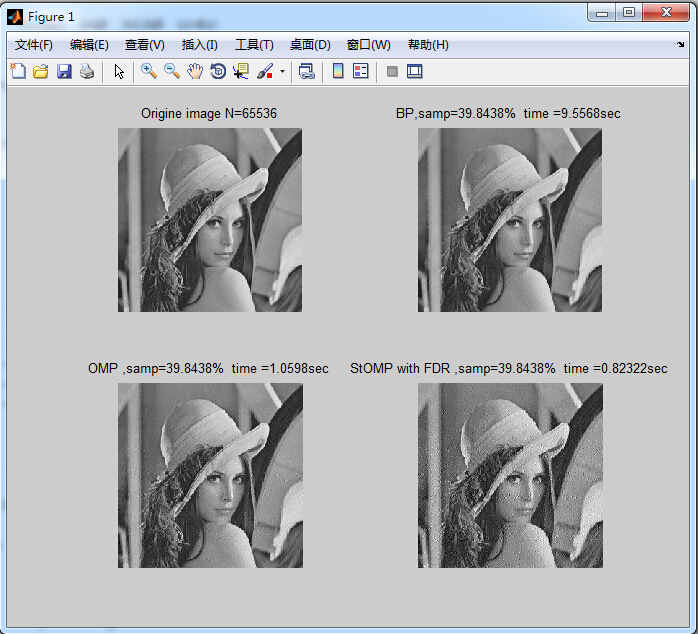Open the 桌面(D) menu
The height and width of the screenshot is (634, 698).
[x=310, y=45]
